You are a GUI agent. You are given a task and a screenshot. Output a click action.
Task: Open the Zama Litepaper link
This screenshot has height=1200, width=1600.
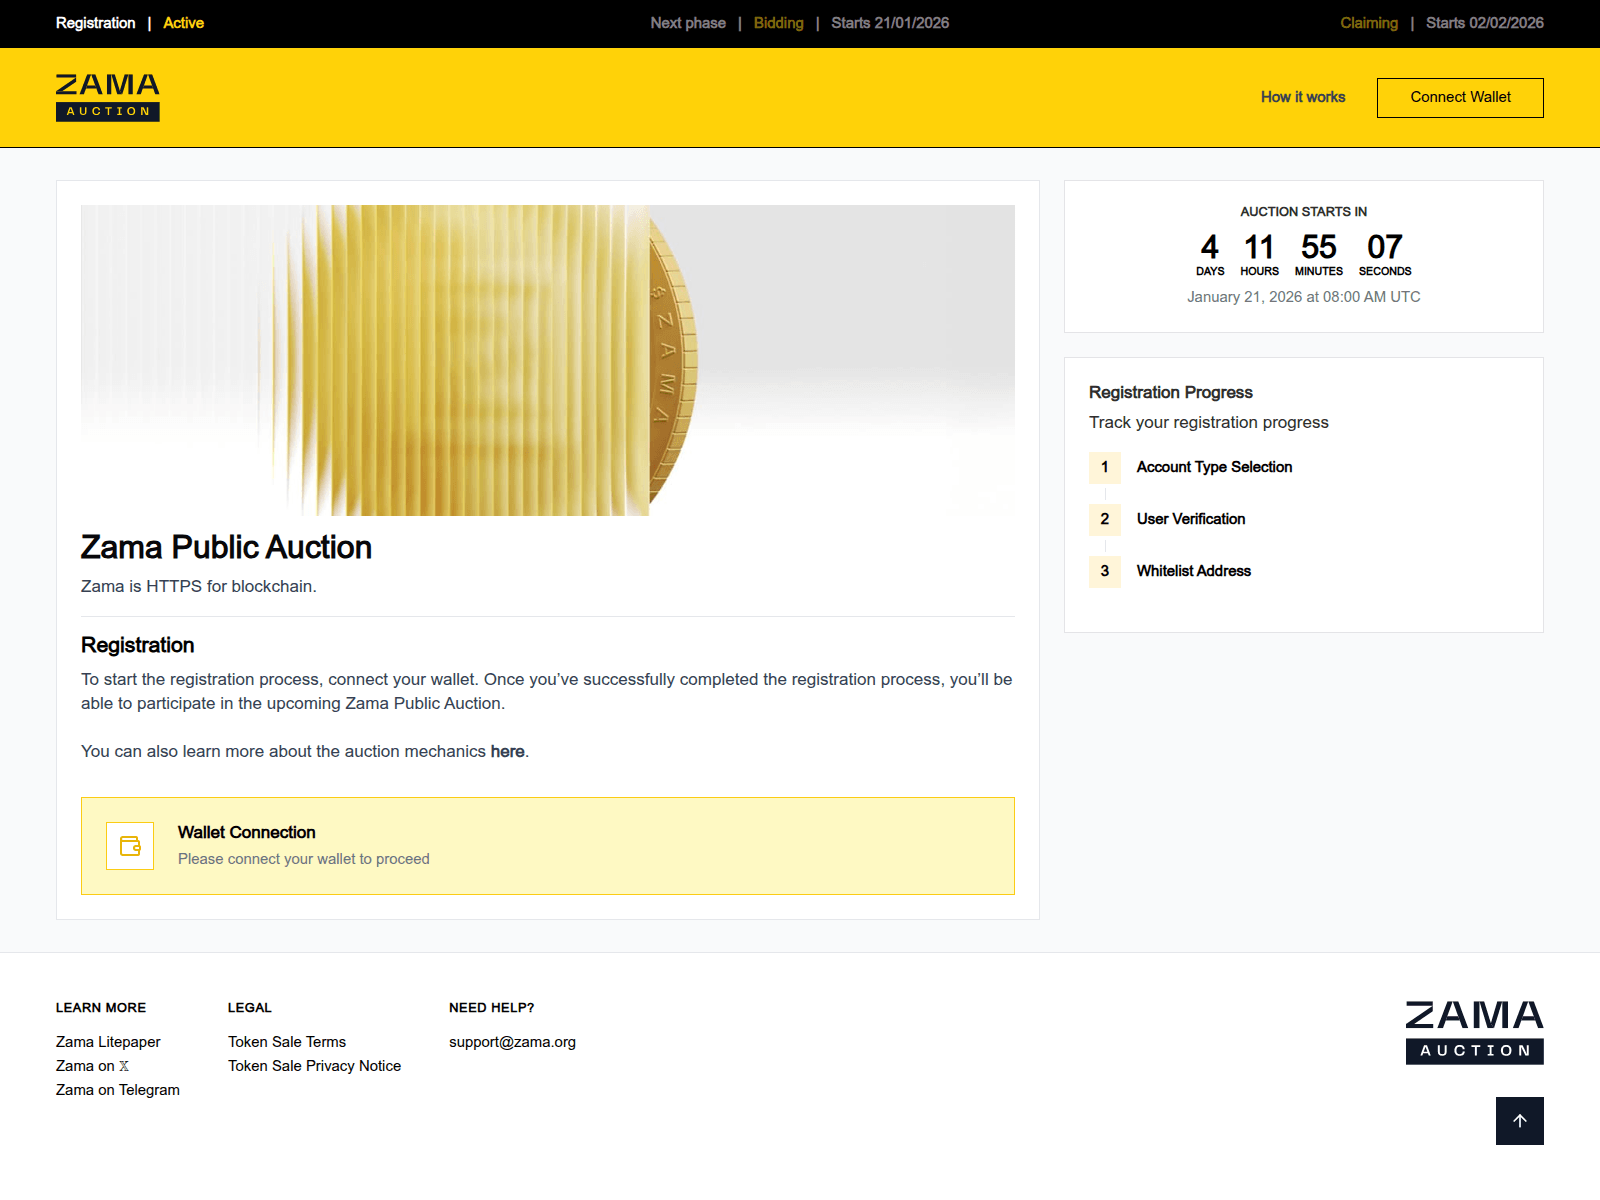click(x=108, y=1042)
